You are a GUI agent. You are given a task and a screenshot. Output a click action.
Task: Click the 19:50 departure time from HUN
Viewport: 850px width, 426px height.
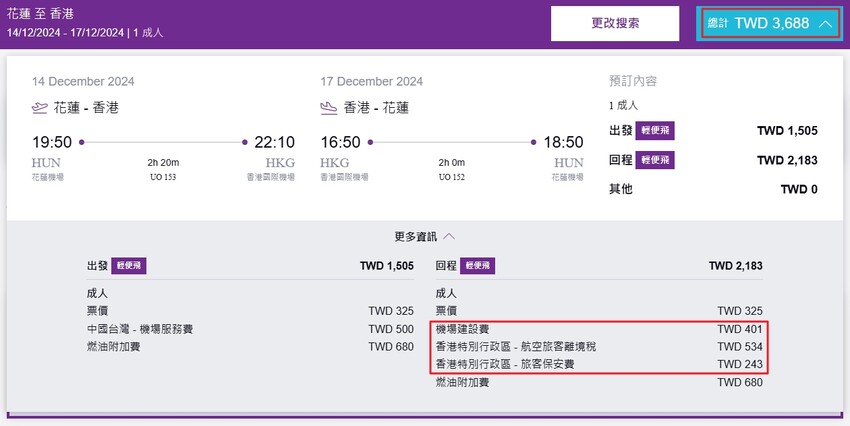pyautogui.click(x=53, y=142)
